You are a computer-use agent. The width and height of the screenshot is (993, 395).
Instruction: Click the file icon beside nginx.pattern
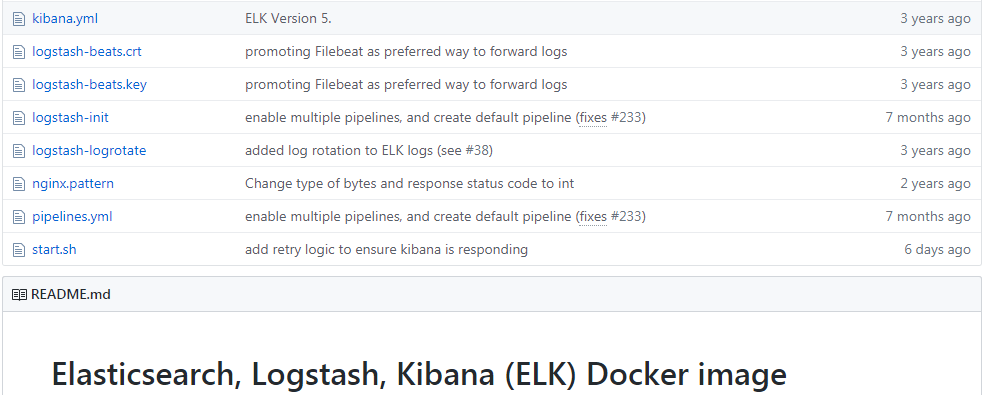(19, 184)
